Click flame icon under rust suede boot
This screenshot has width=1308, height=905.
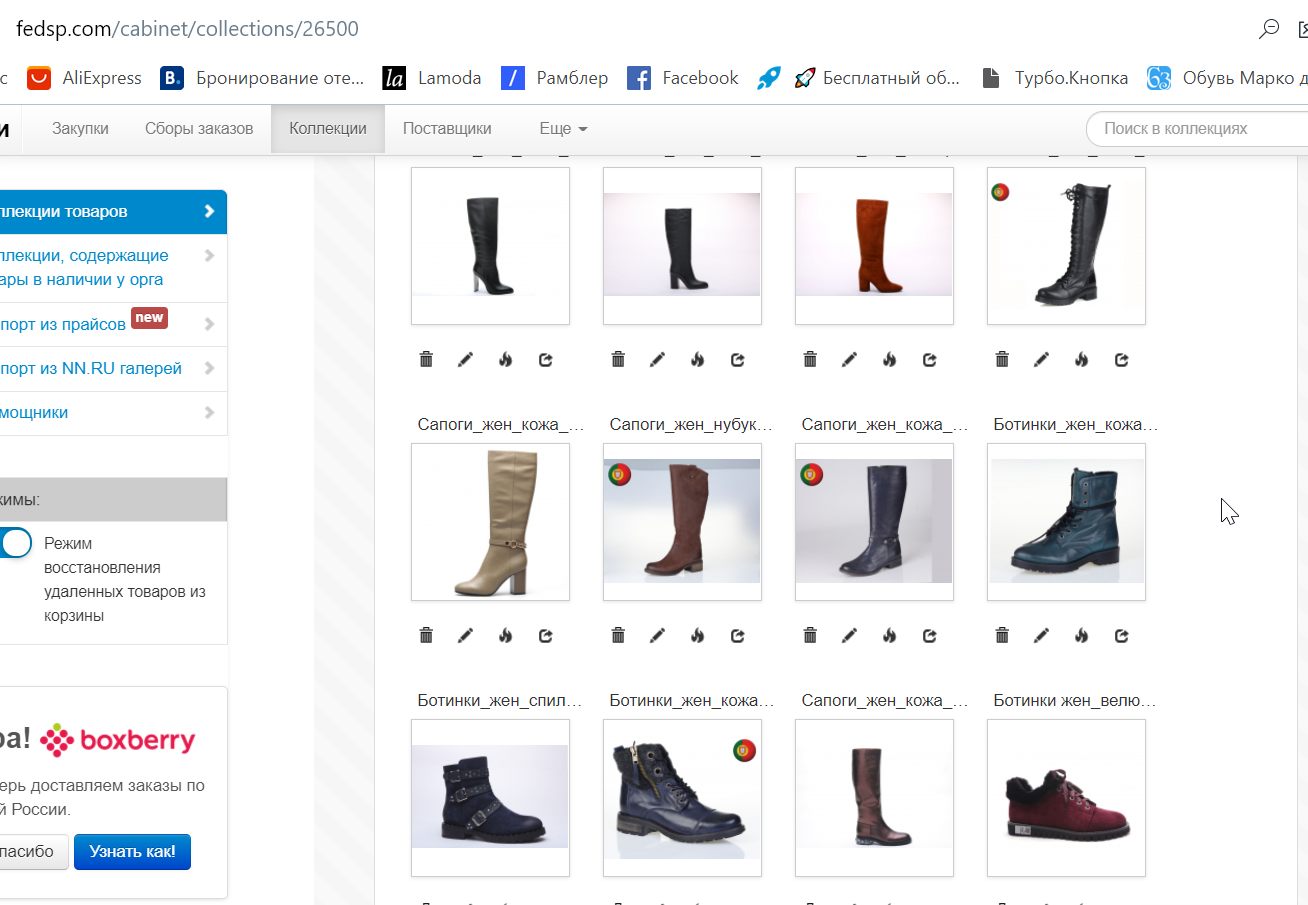click(x=889, y=360)
